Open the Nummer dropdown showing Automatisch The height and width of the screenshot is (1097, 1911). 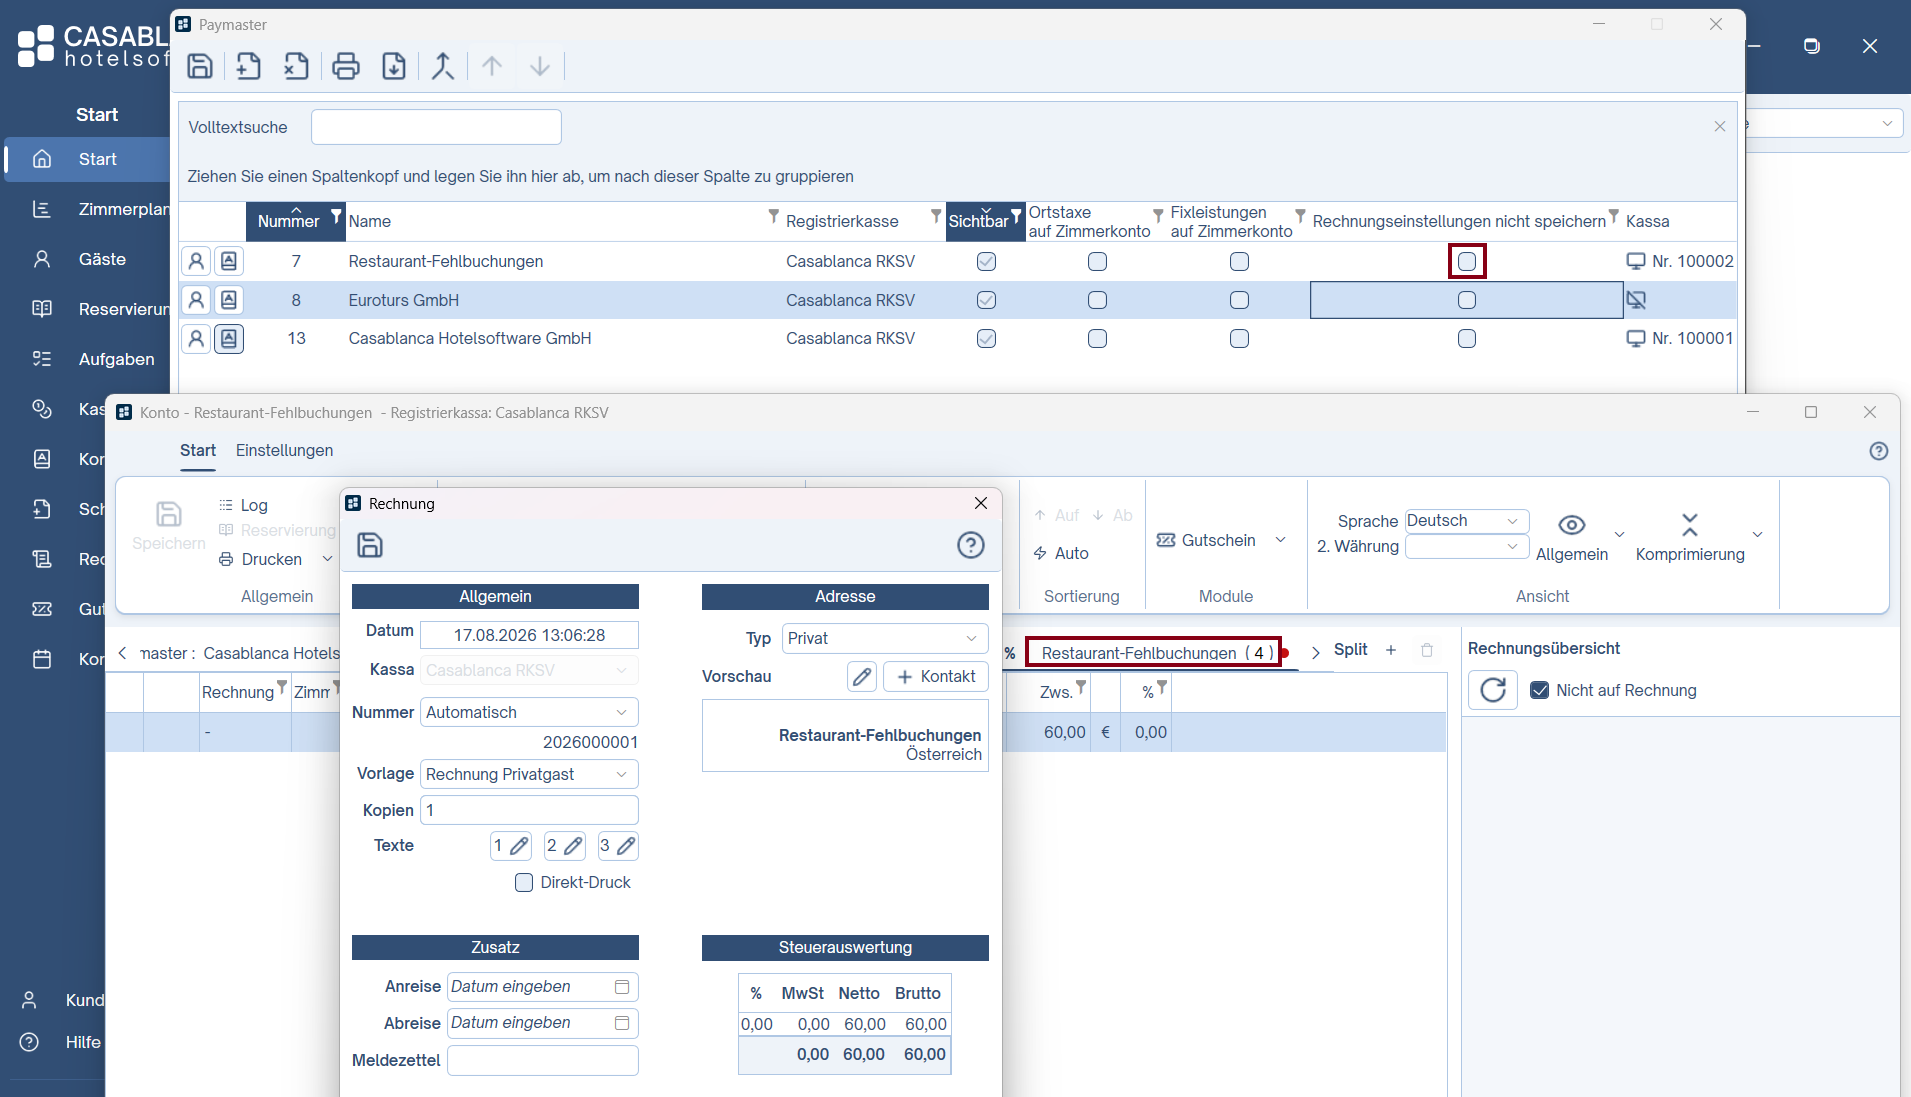(529, 712)
